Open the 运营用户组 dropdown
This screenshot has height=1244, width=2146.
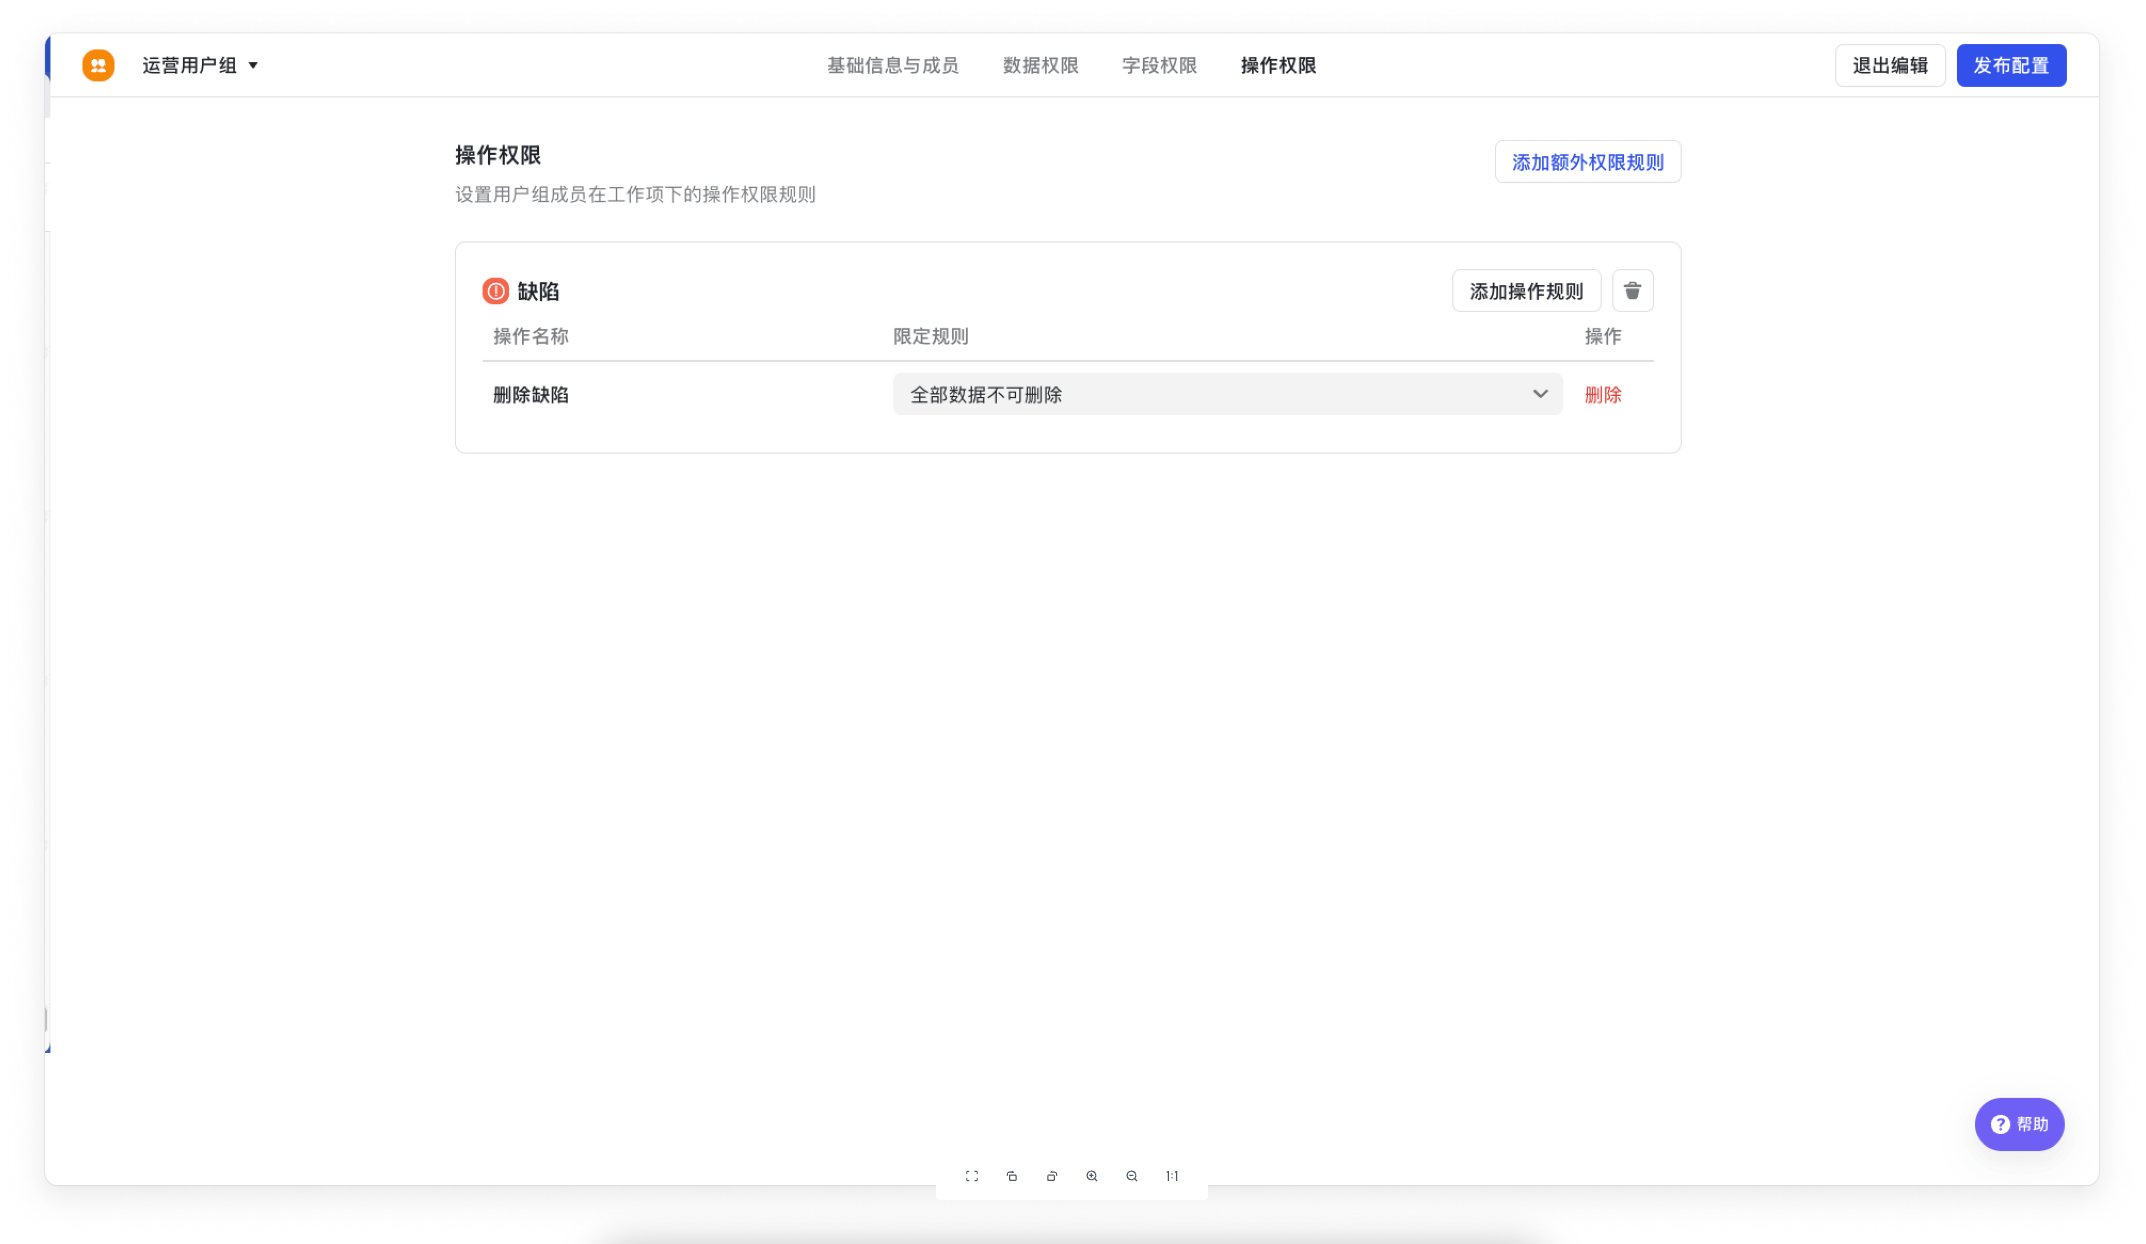(200, 65)
